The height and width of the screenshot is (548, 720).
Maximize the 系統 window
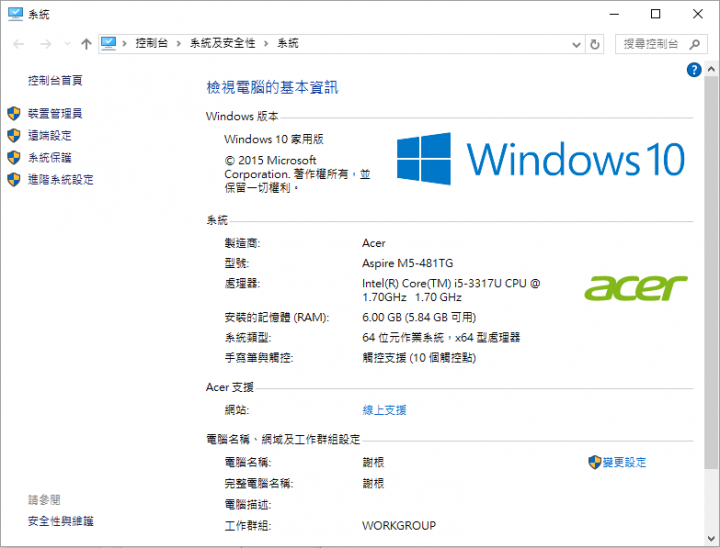[x=656, y=14]
